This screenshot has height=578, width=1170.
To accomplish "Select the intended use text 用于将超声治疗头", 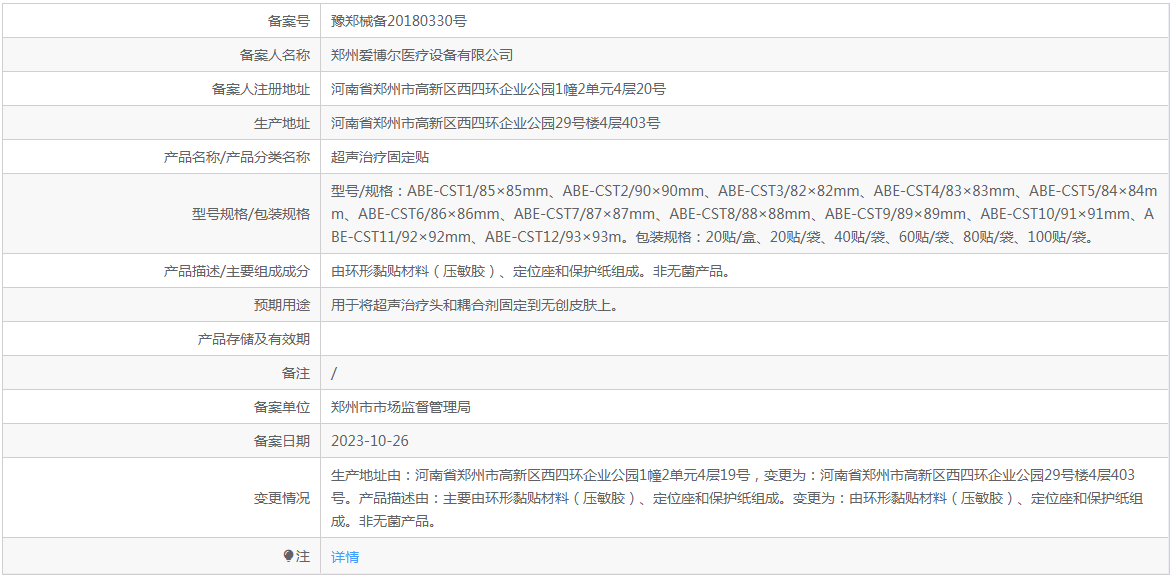I will (475, 305).
